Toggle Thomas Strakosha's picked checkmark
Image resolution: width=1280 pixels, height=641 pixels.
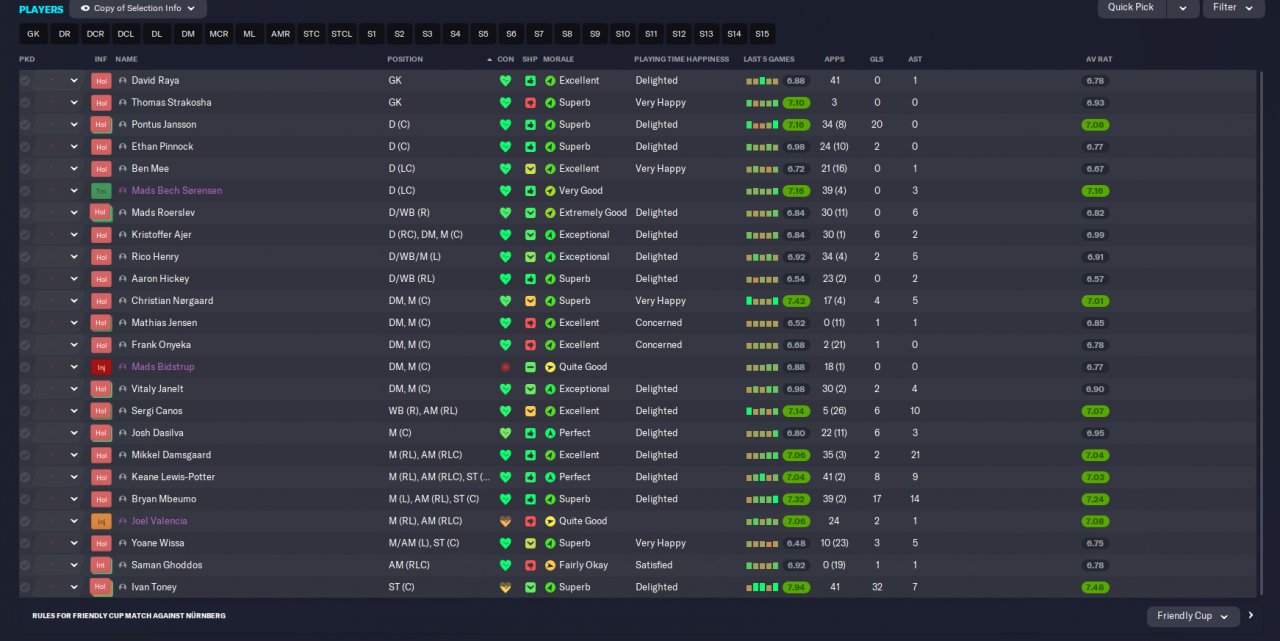tap(25, 102)
